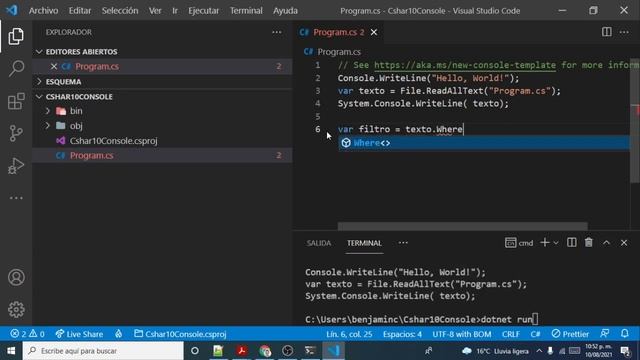Open Explorer panel more actions ellipsis
The width and height of the screenshot is (640, 360).
(x=277, y=32)
